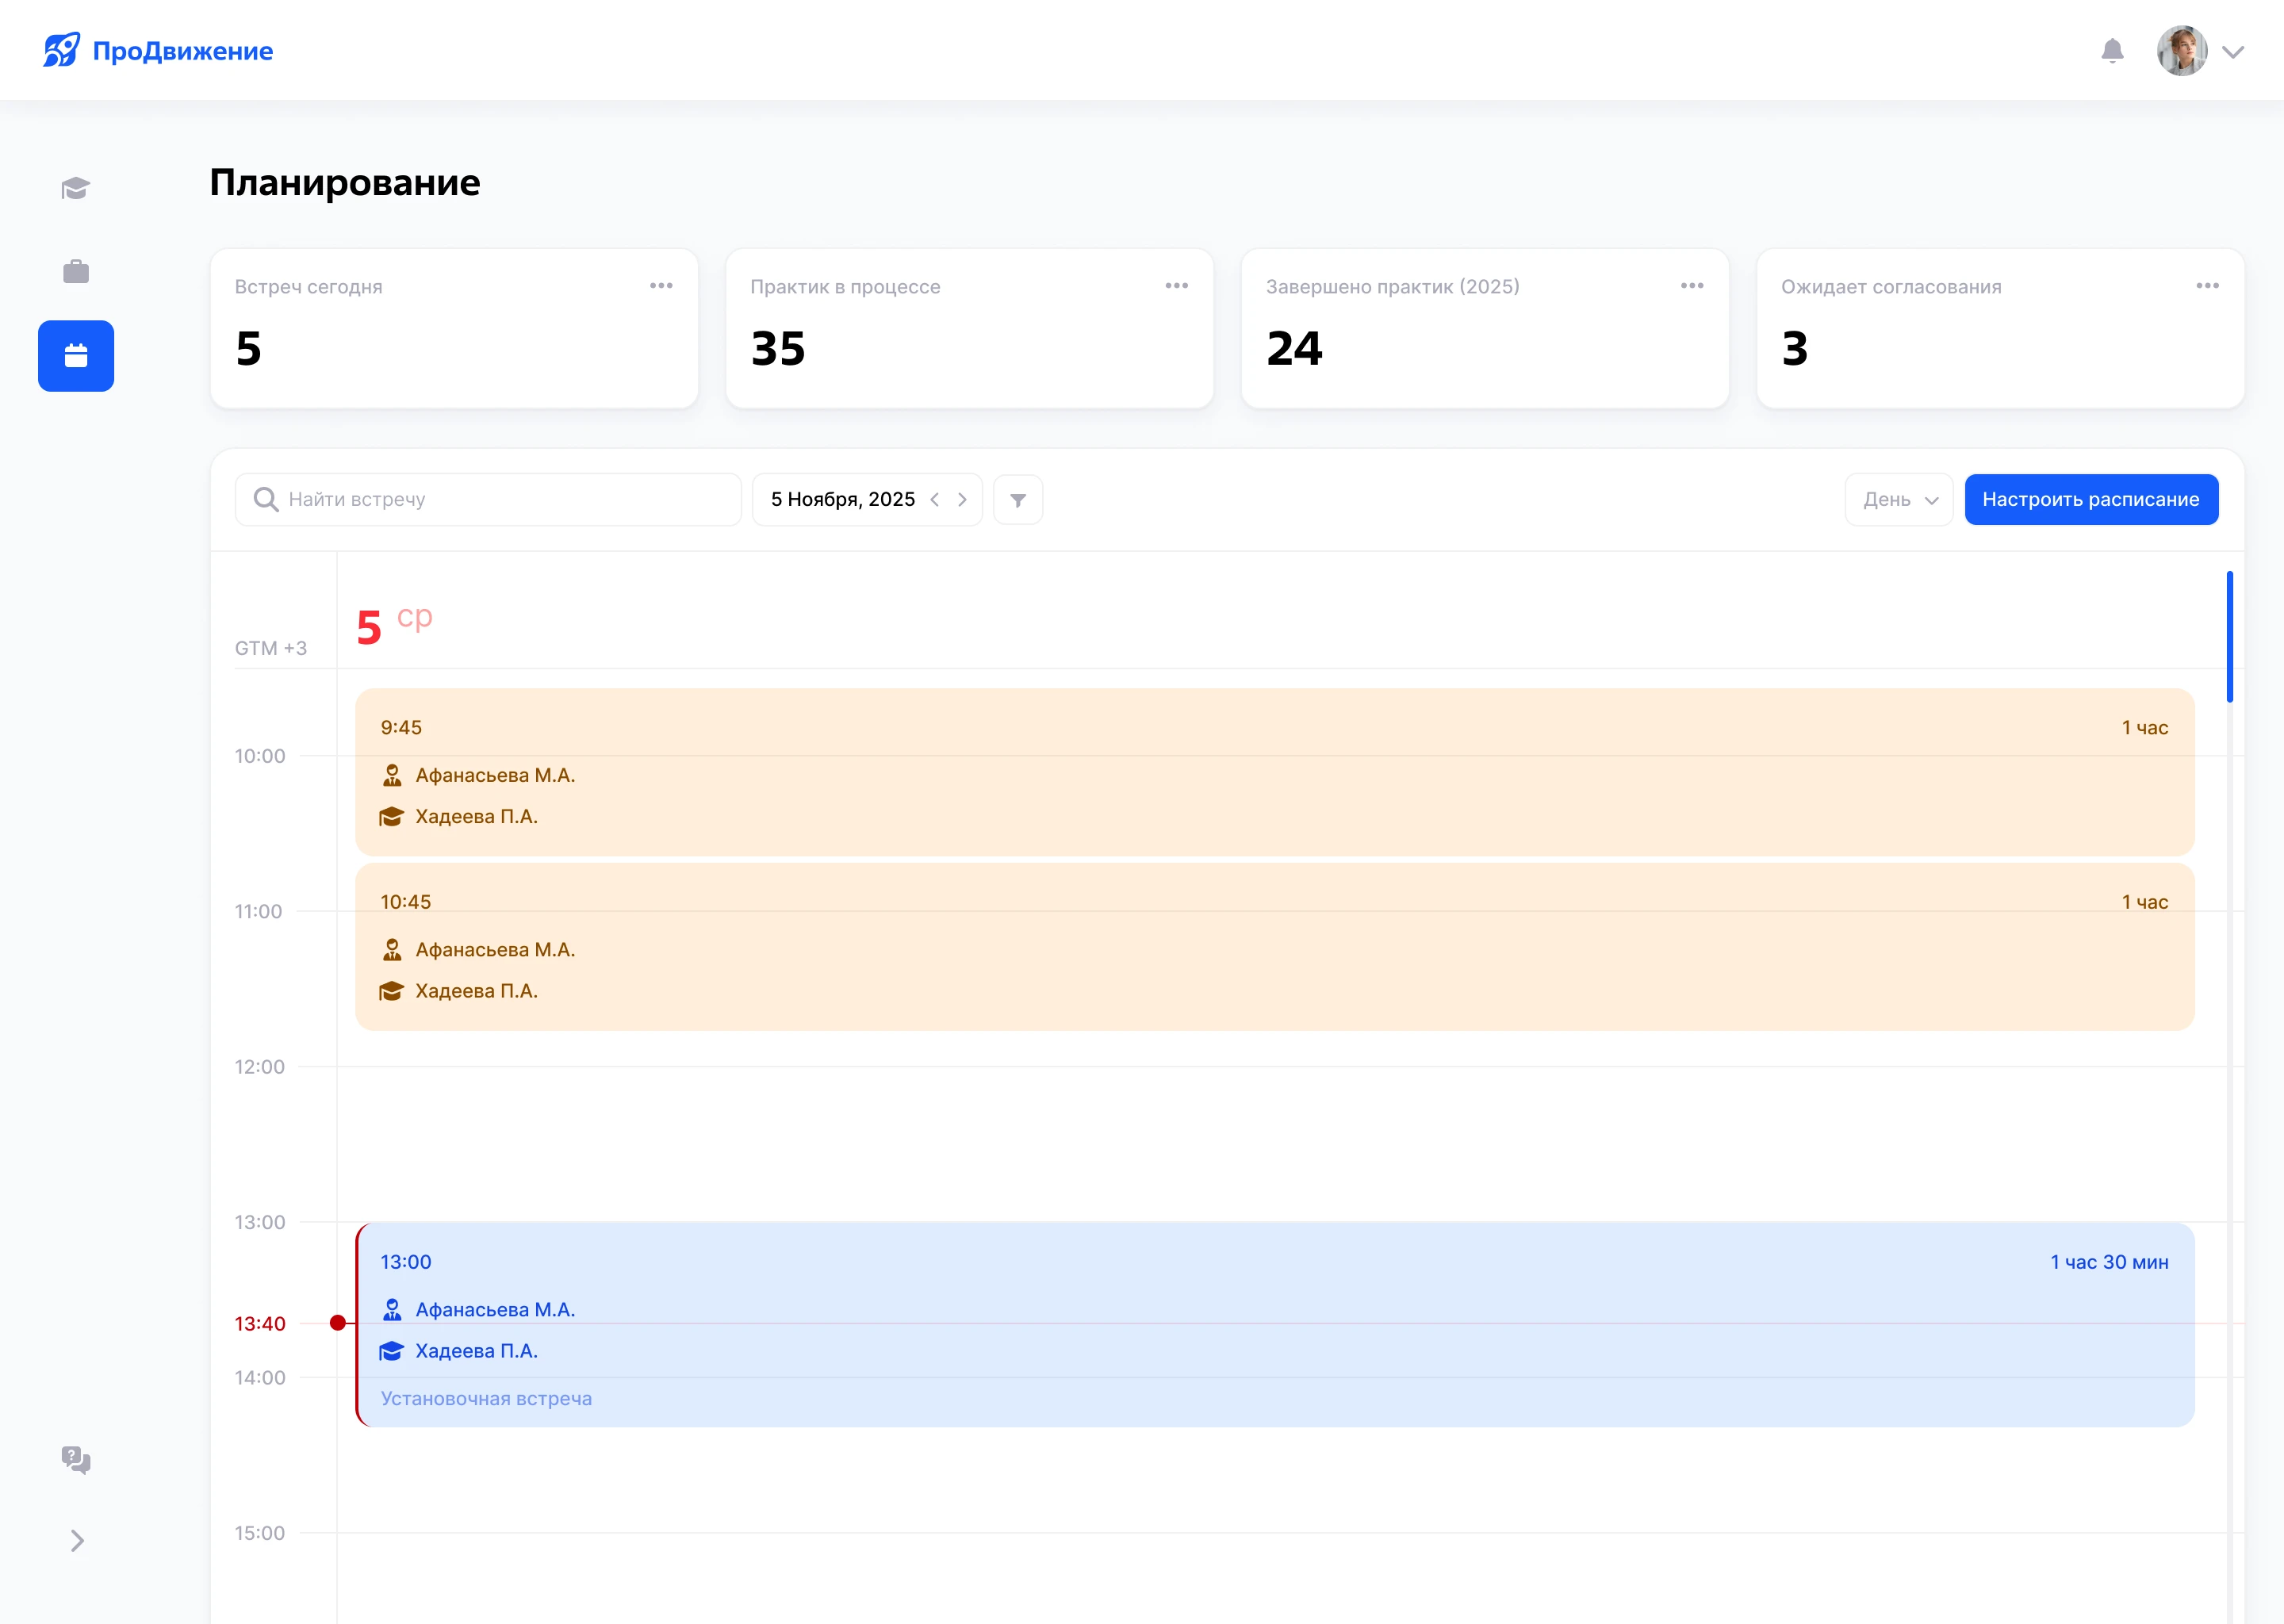Expand the profile menu chevron
This screenshot has width=2284, height=1624.
click(x=2233, y=52)
